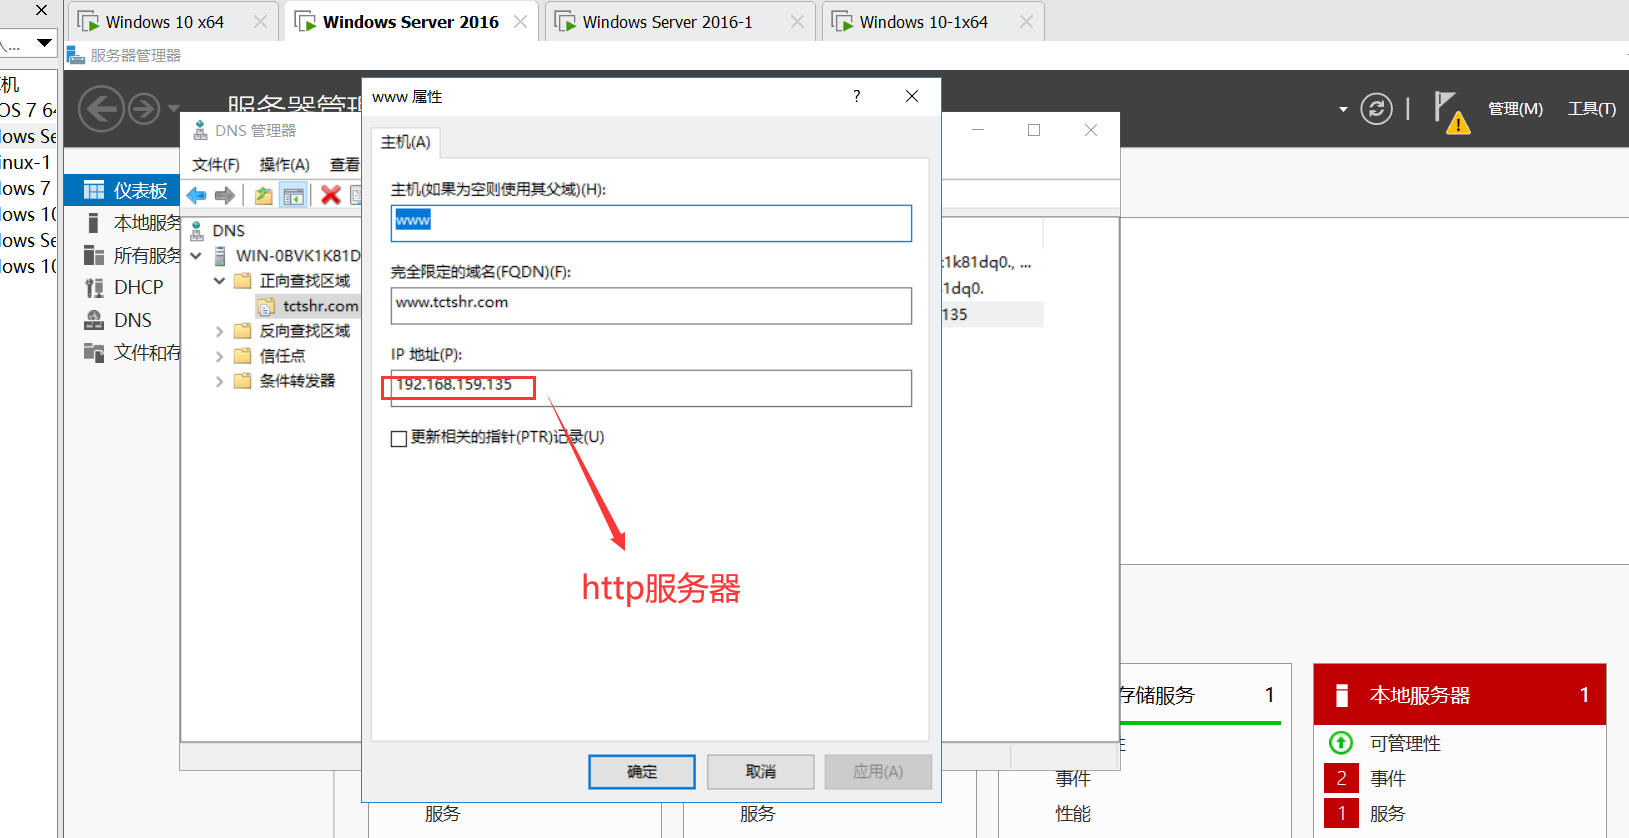Open the notifications flag with warning
Image resolution: width=1629 pixels, height=838 pixels.
1451,111
